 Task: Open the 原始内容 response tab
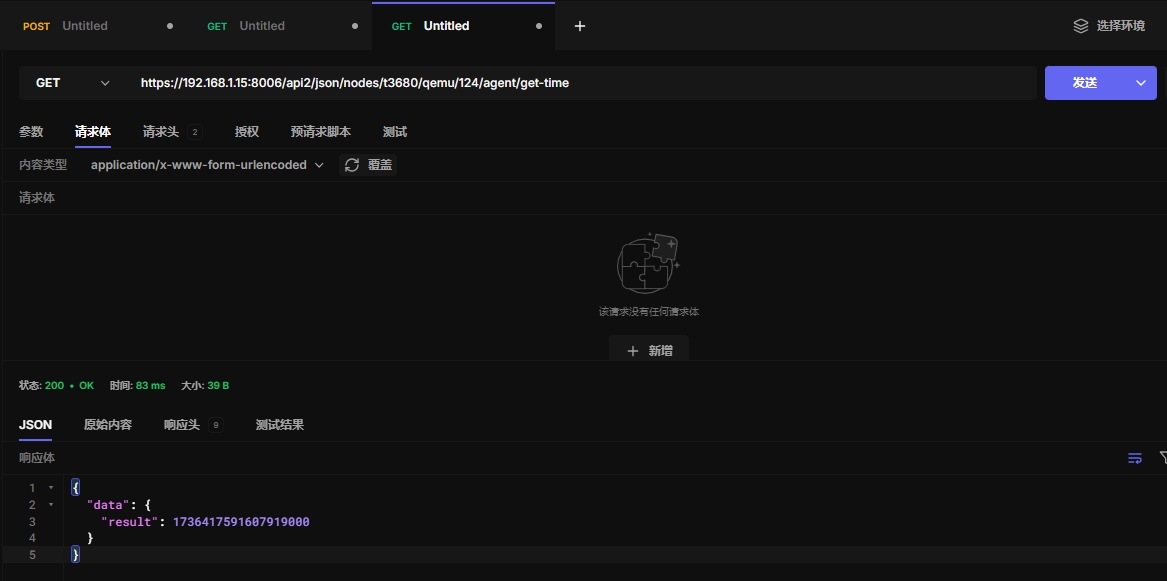point(108,425)
